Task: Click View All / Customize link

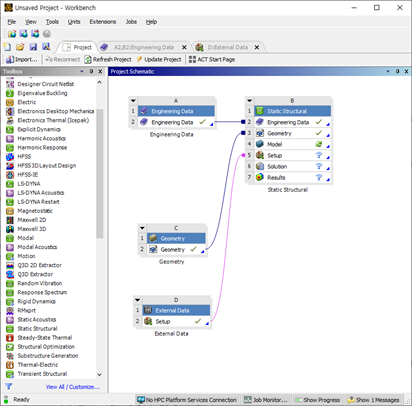Action: pyautogui.click(x=73, y=387)
